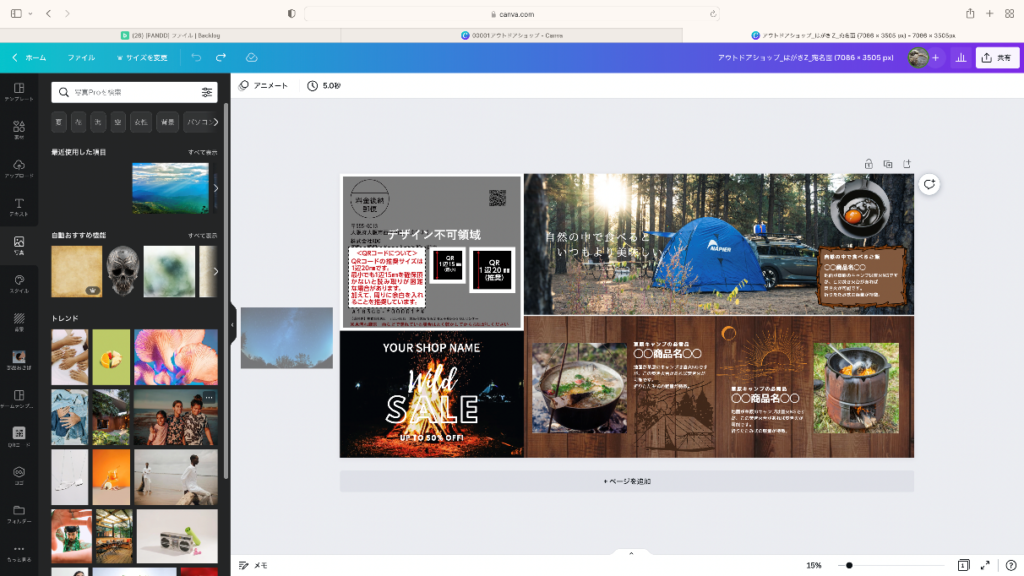The image size is (1024, 576).
Task: Open the grid view page icon
Action: pos(963,566)
